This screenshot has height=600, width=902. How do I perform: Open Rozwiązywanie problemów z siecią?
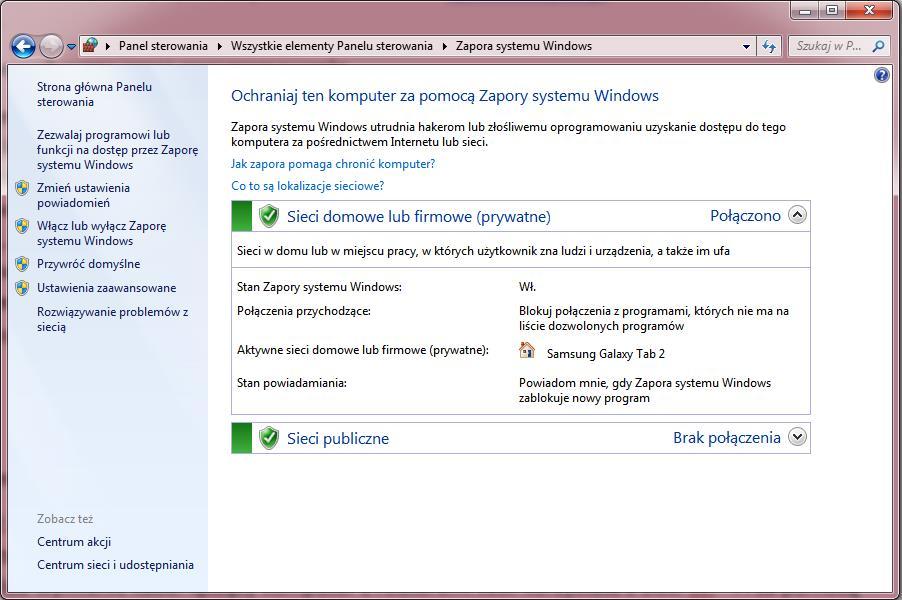point(113,319)
